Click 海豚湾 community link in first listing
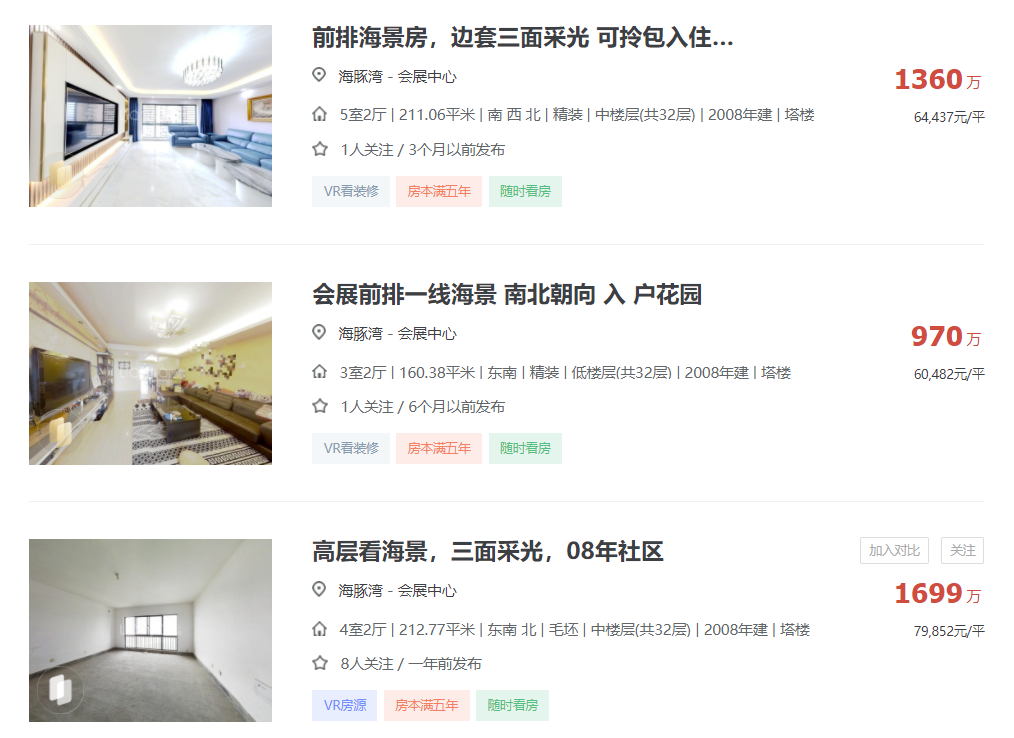The height and width of the screenshot is (738, 1014). point(360,76)
